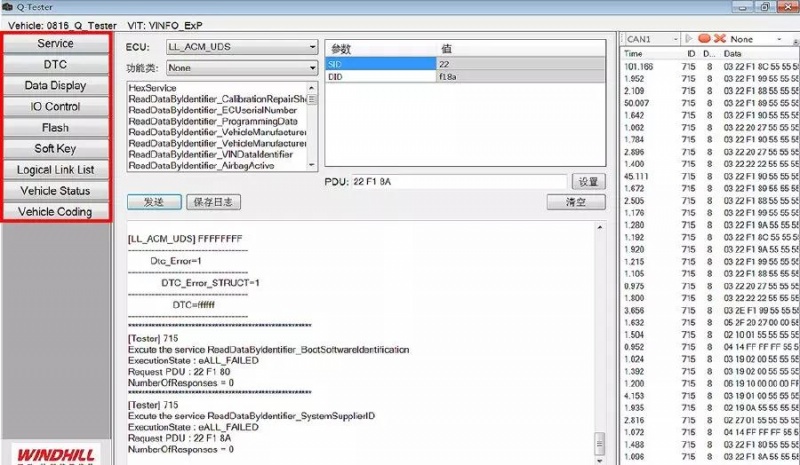The width and height of the screenshot is (800, 465).
Task: Click the 清空 clear button
Action: (589, 202)
